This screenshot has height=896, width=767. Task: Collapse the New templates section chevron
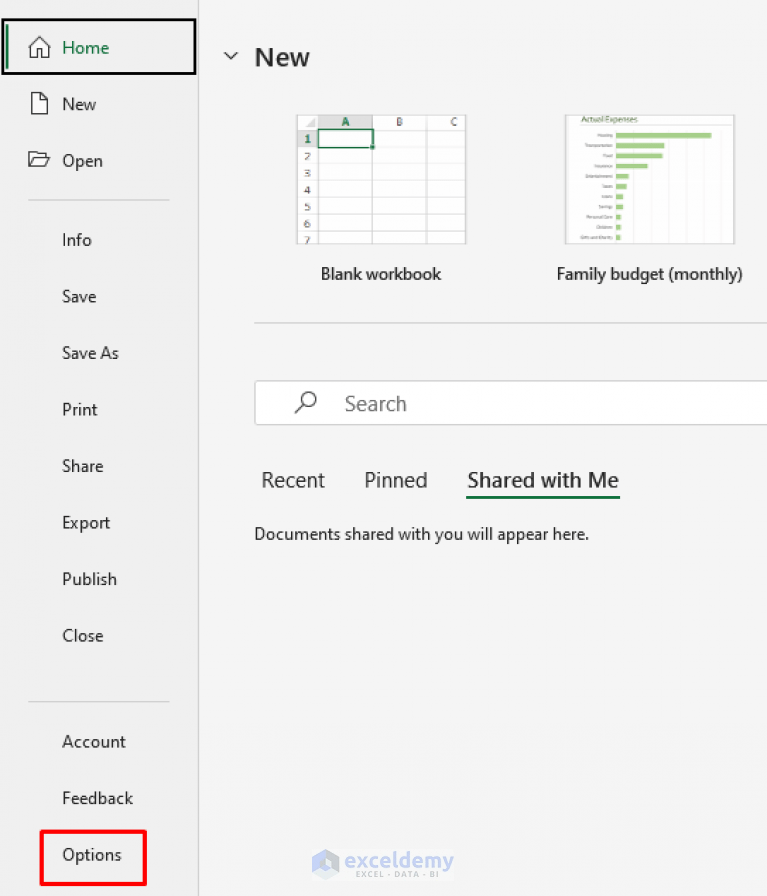click(231, 56)
